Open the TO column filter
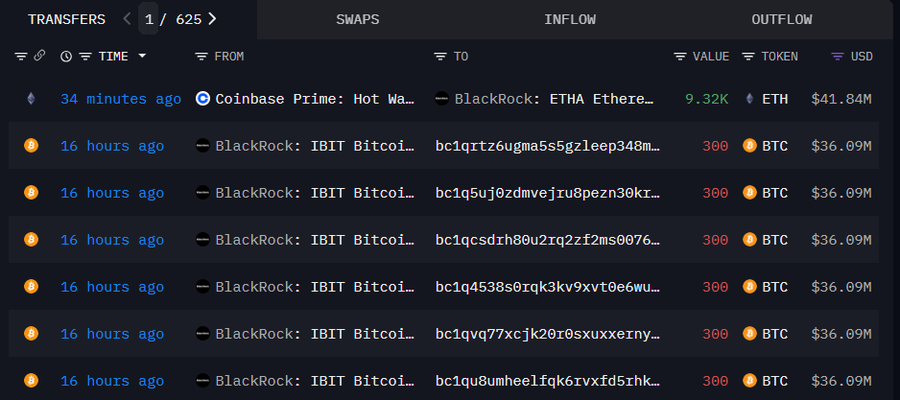This screenshot has height=400, width=900. coord(440,56)
